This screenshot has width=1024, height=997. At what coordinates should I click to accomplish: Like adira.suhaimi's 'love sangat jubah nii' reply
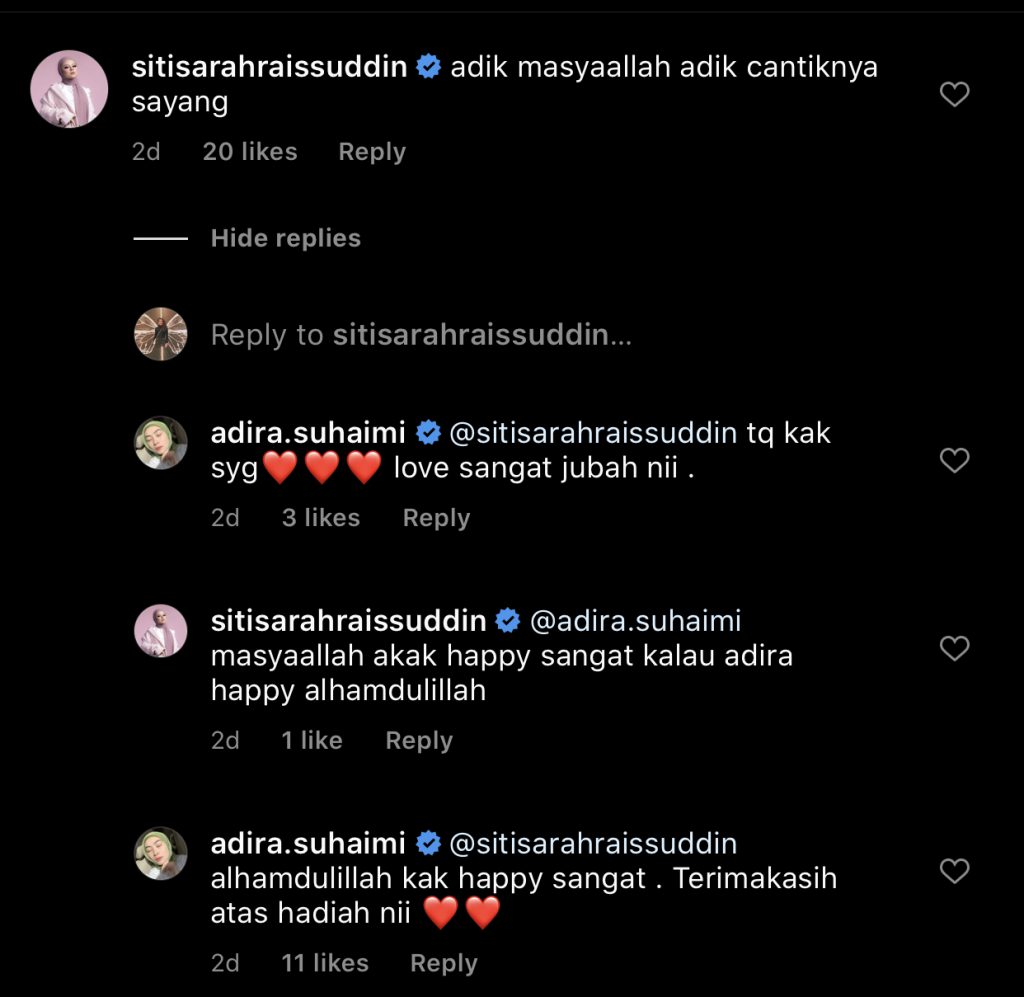(954, 460)
